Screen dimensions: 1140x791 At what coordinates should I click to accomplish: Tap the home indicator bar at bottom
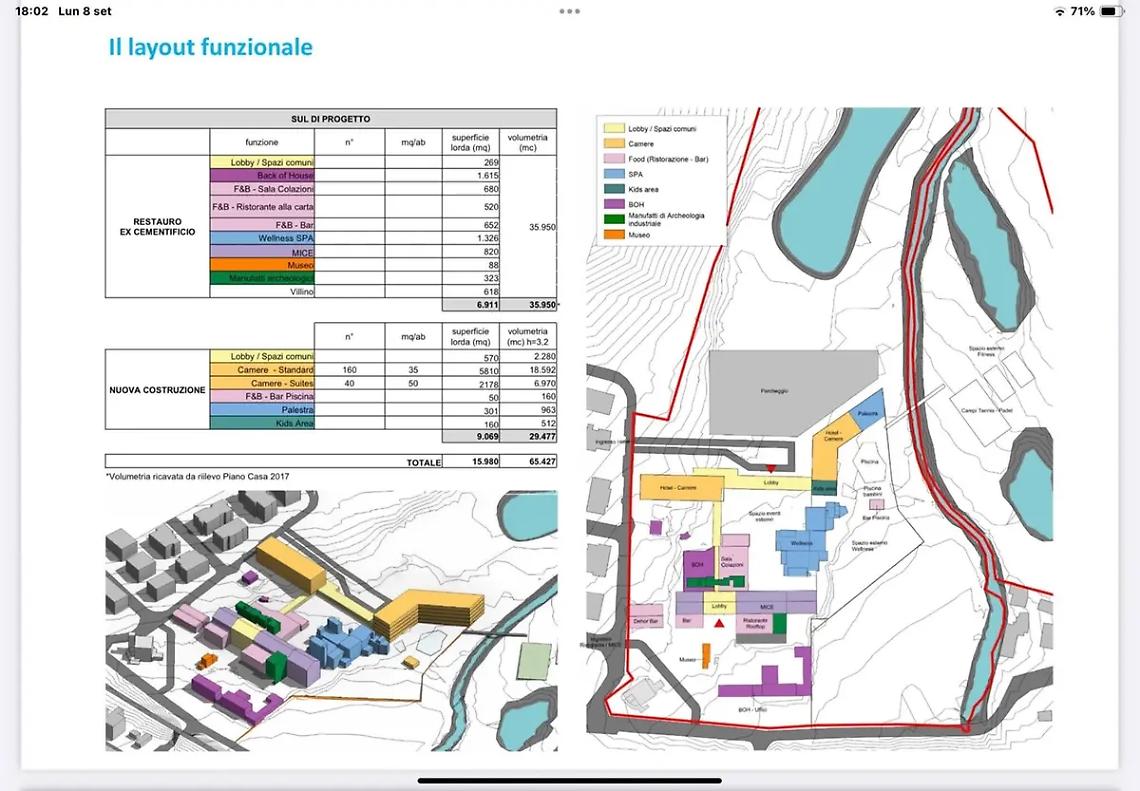click(569, 780)
